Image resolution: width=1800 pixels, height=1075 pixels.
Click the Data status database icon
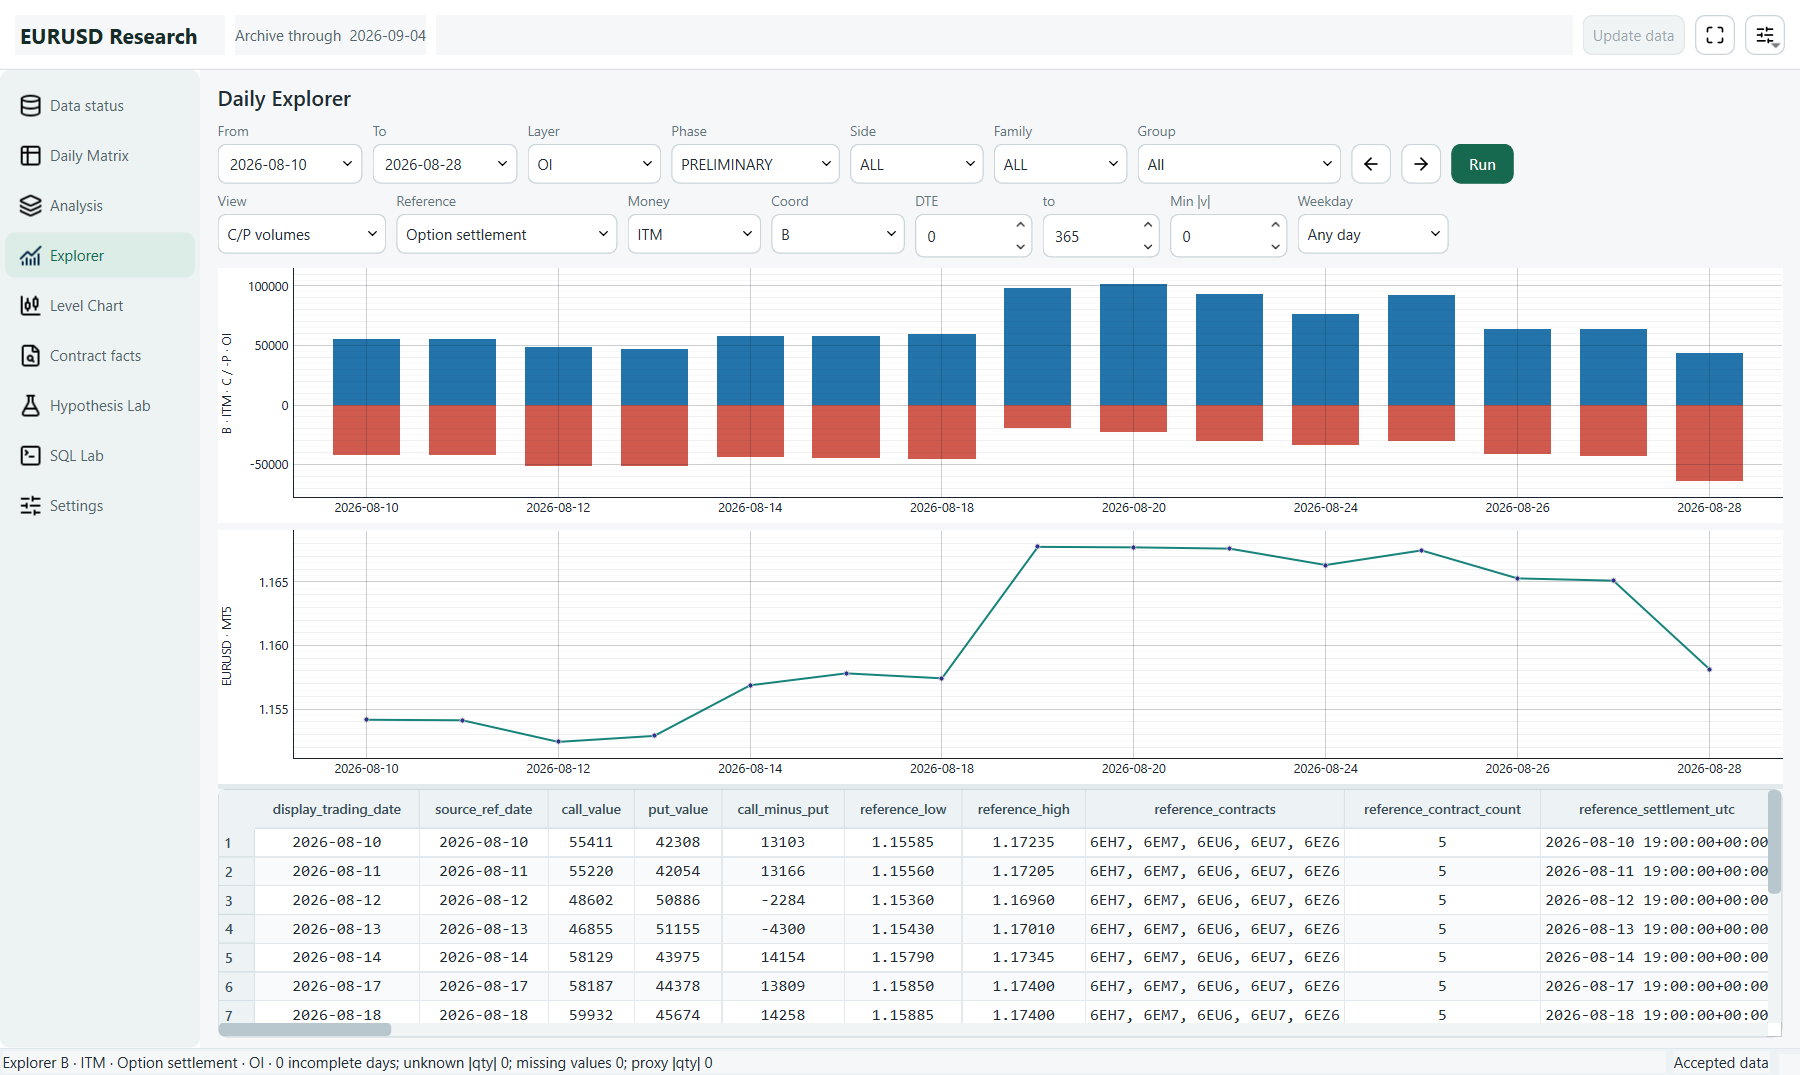[x=31, y=106]
